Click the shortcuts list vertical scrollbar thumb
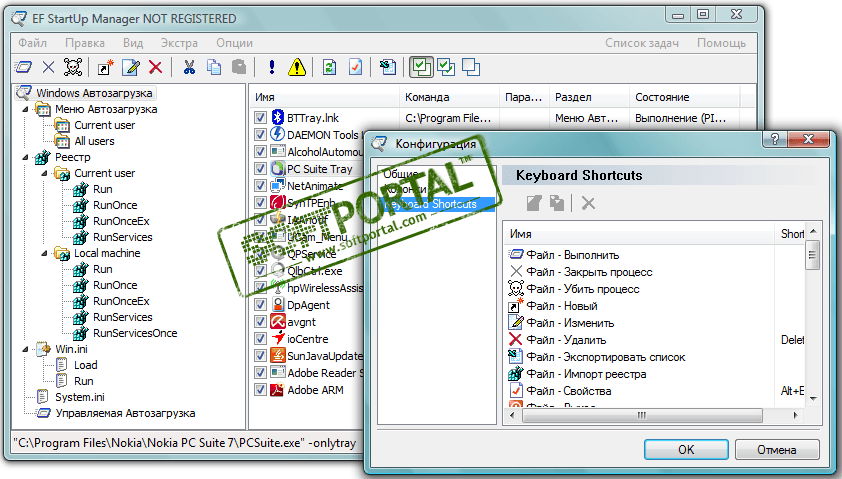 (x=812, y=255)
